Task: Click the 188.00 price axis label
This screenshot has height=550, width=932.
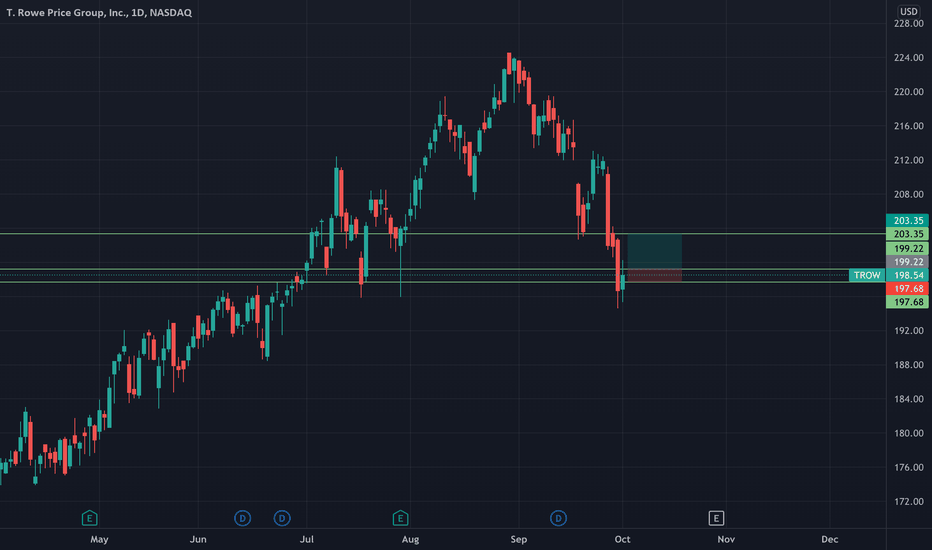Action: click(x=909, y=365)
